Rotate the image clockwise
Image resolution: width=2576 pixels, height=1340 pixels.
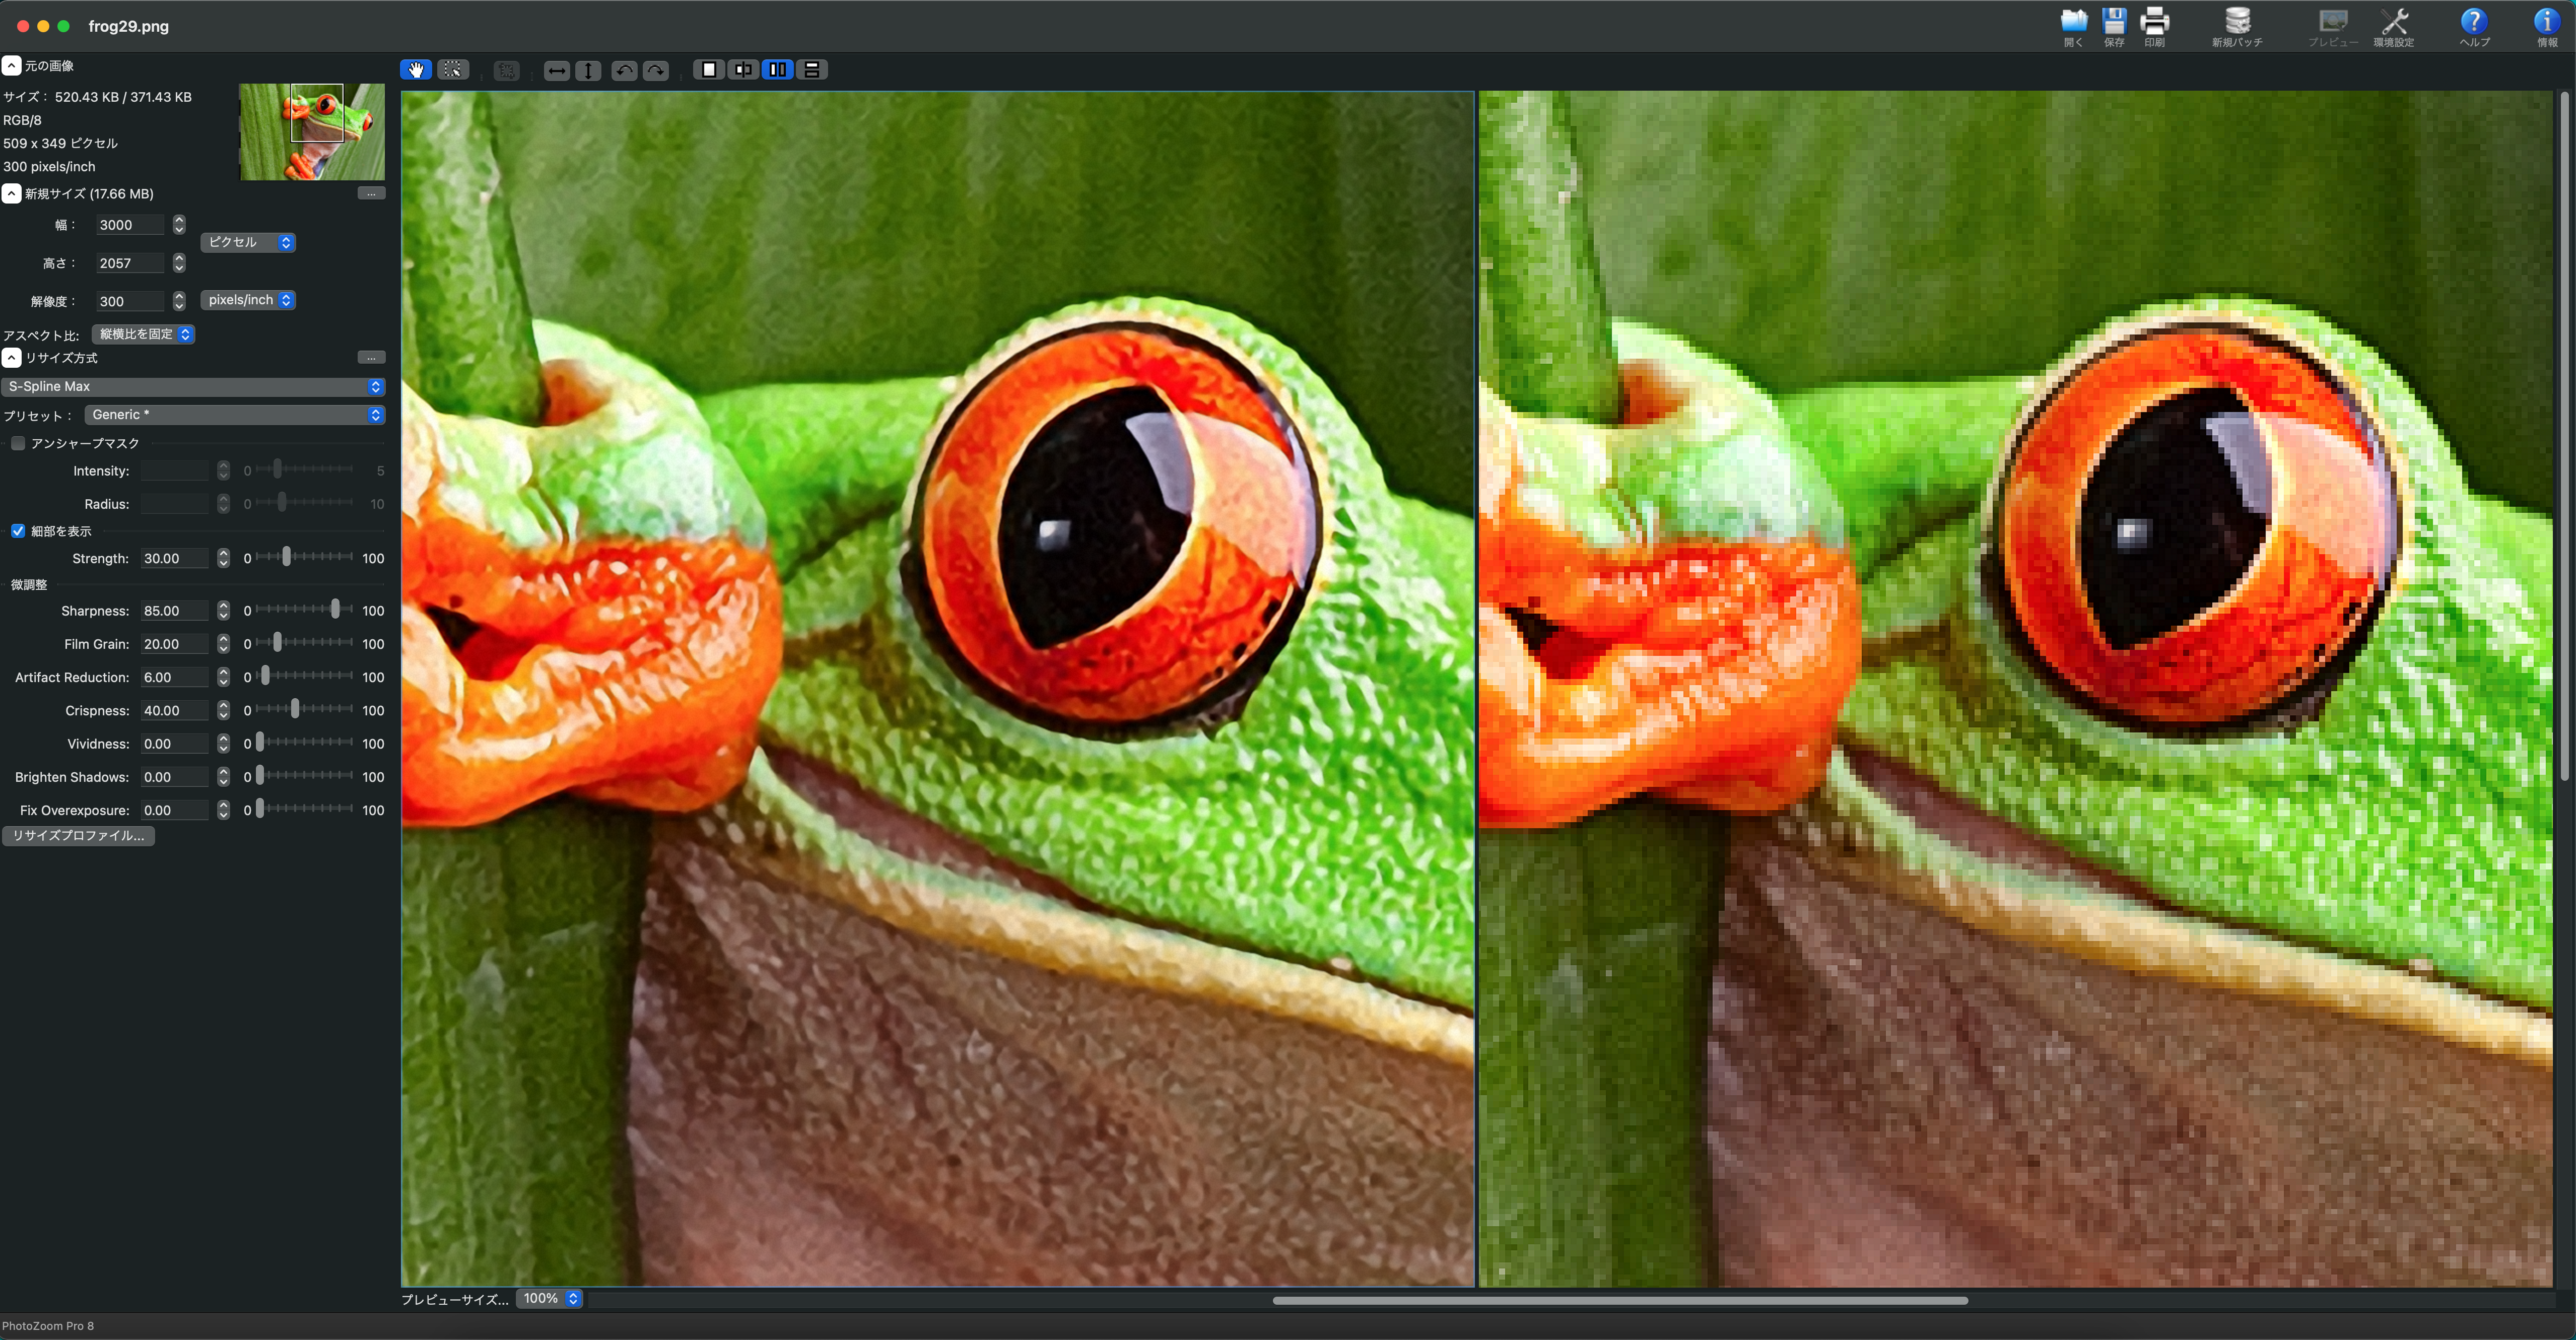click(656, 70)
